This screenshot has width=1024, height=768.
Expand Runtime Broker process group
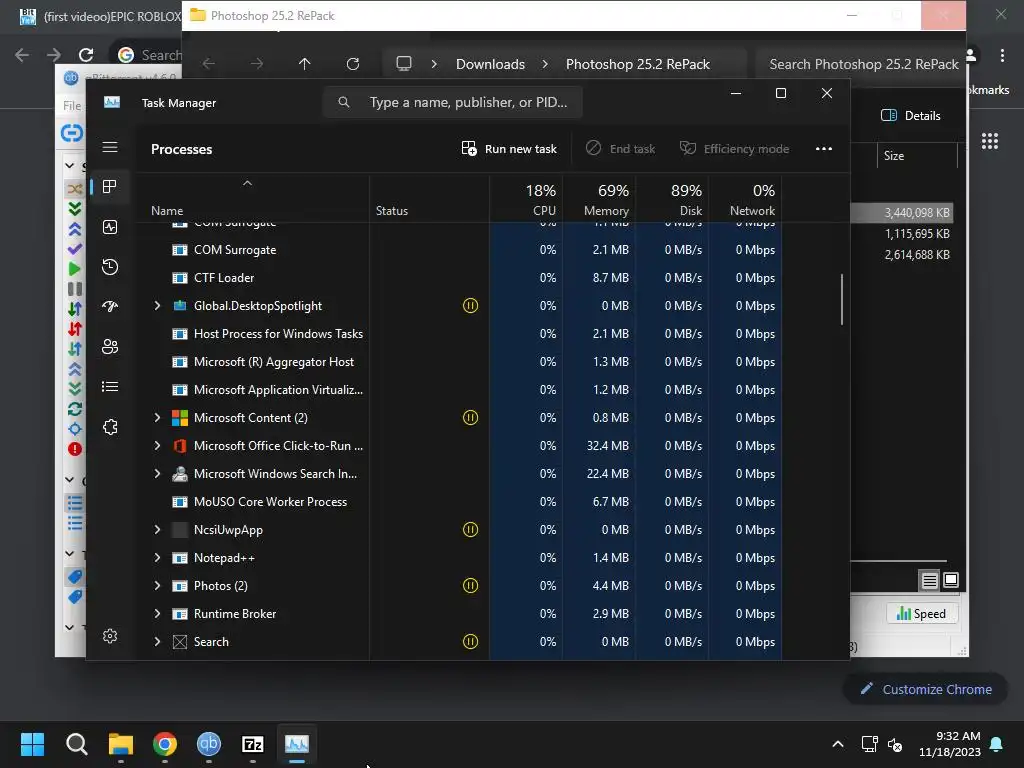[x=157, y=614]
